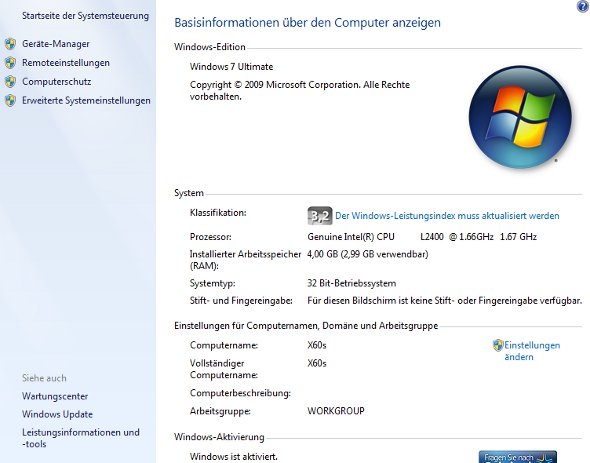This screenshot has width=590, height=463.
Task: Select the Stift- und Fingereingabe value text
Action: (x=444, y=300)
